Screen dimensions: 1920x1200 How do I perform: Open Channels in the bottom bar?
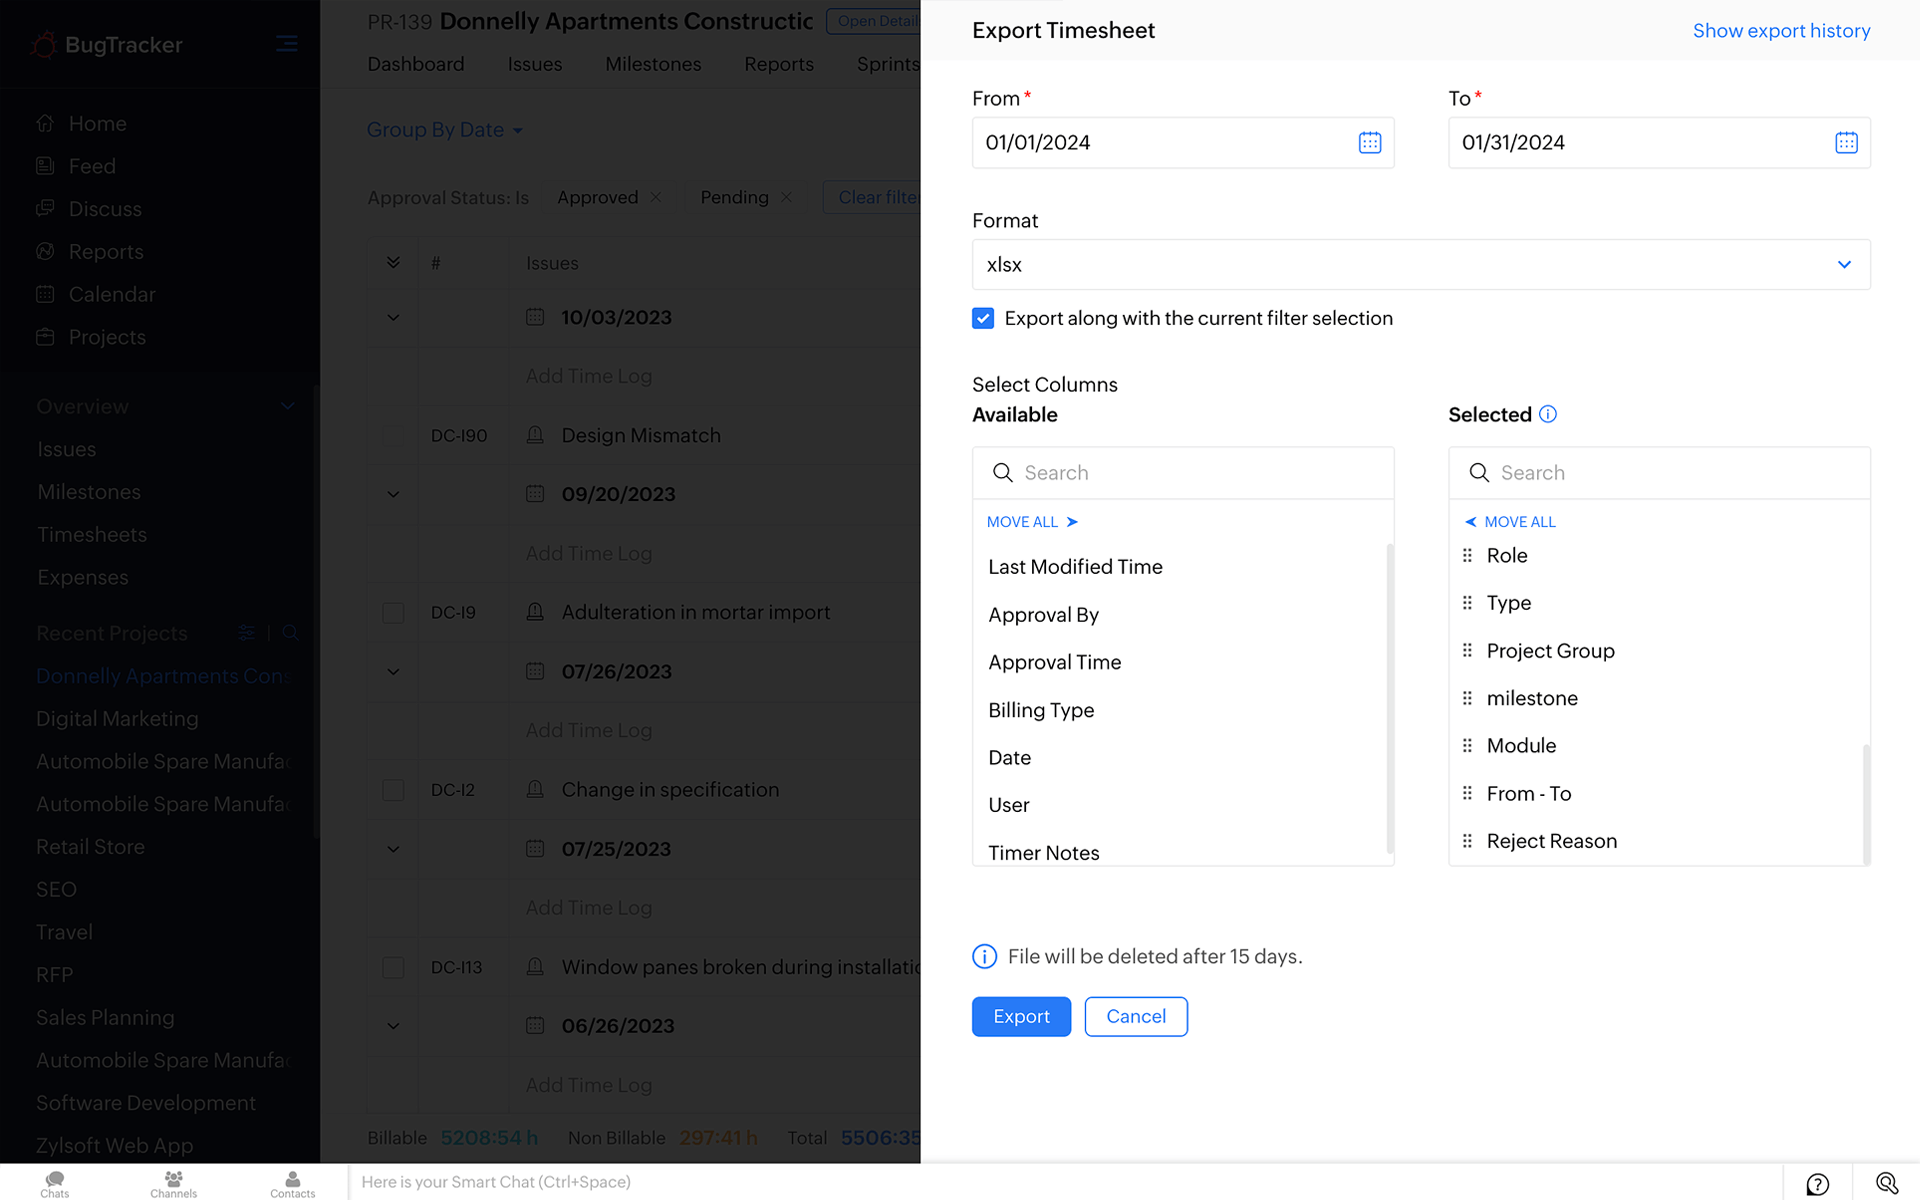173,1183
